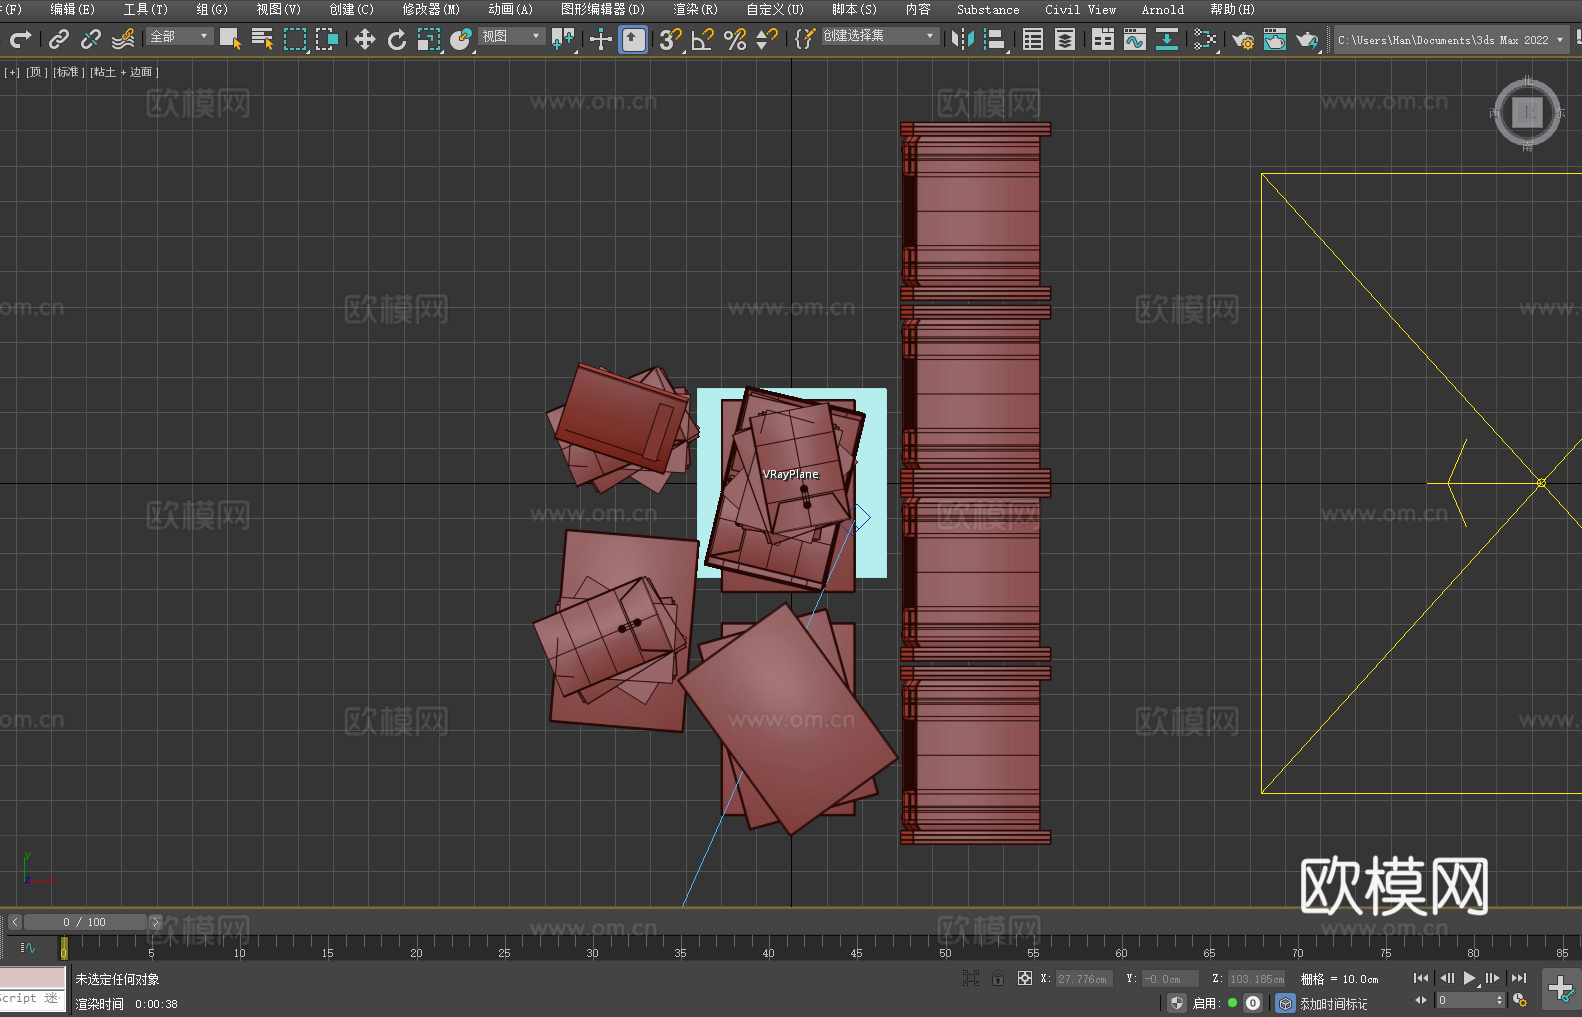1582x1017 pixels.
Task: Click the viewport 顶 view label
Action: [37, 72]
